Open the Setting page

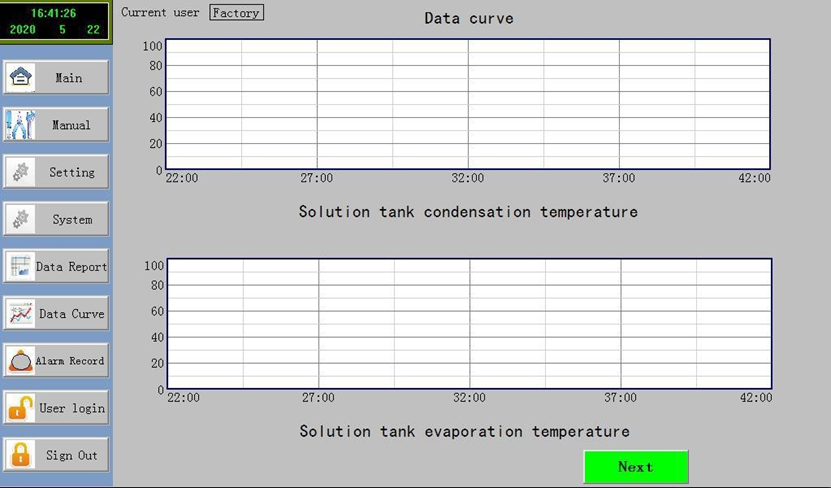(x=56, y=172)
